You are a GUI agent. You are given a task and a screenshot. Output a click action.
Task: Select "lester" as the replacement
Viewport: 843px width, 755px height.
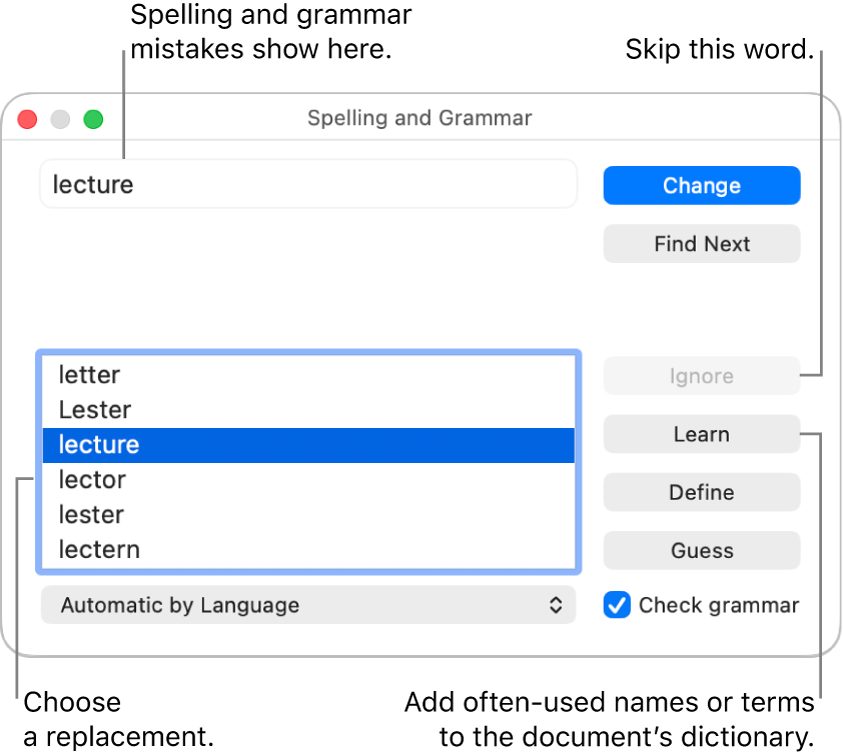[x=90, y=514]
